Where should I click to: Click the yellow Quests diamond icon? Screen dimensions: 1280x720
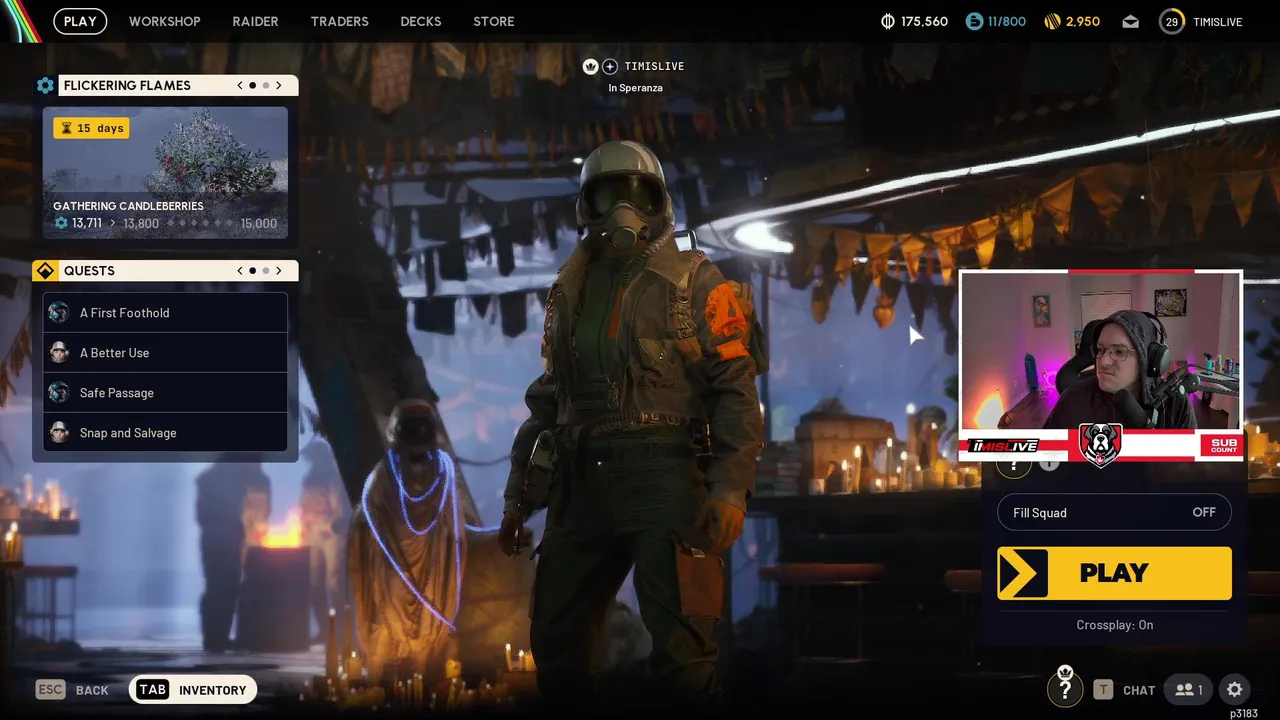(x=45, y=271)
